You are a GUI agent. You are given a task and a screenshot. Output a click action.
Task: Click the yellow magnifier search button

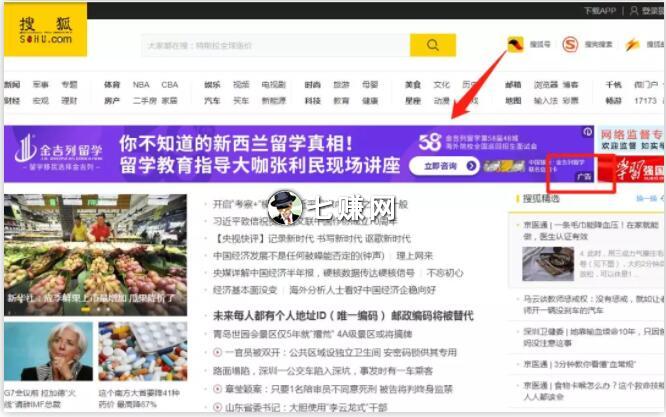(432, 45)
